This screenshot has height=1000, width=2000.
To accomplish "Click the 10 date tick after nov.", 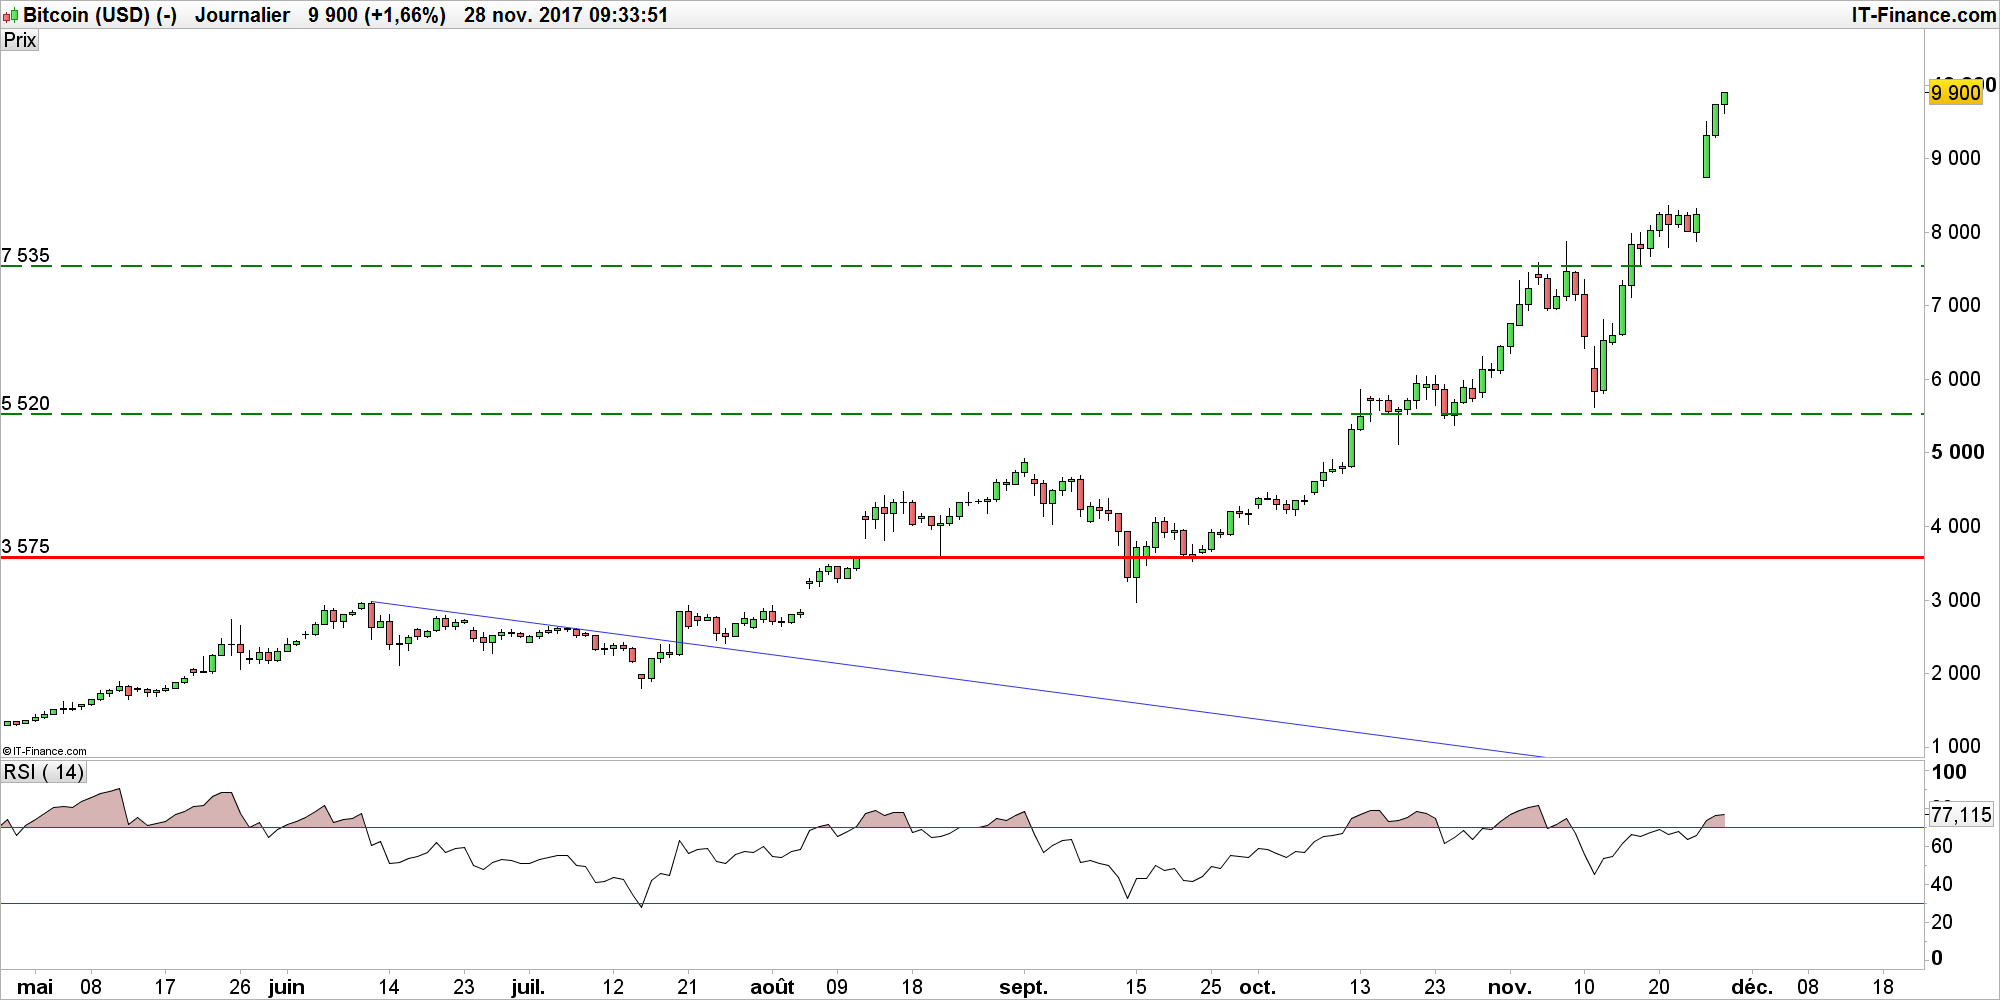I will 1584,987.
